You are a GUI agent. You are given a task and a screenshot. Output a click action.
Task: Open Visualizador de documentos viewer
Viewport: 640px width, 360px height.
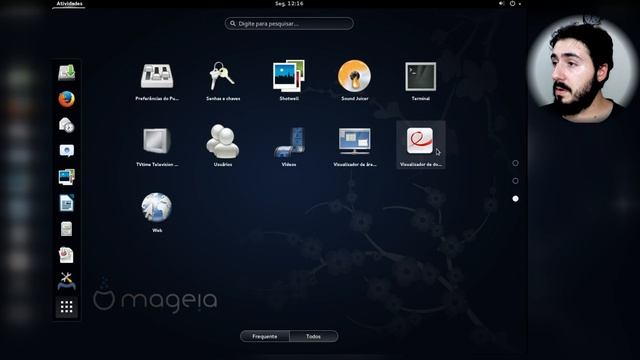[420, 146]
